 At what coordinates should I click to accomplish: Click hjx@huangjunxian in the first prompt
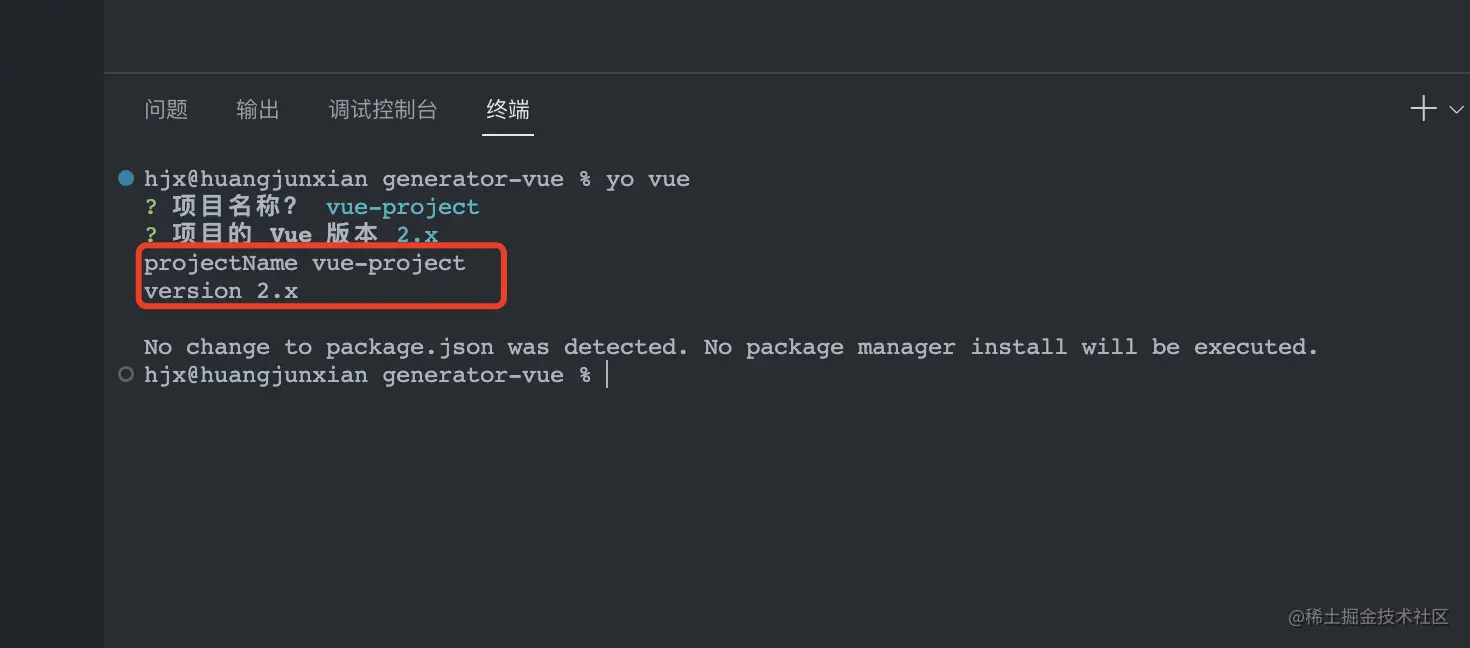[x=256, y=180]
